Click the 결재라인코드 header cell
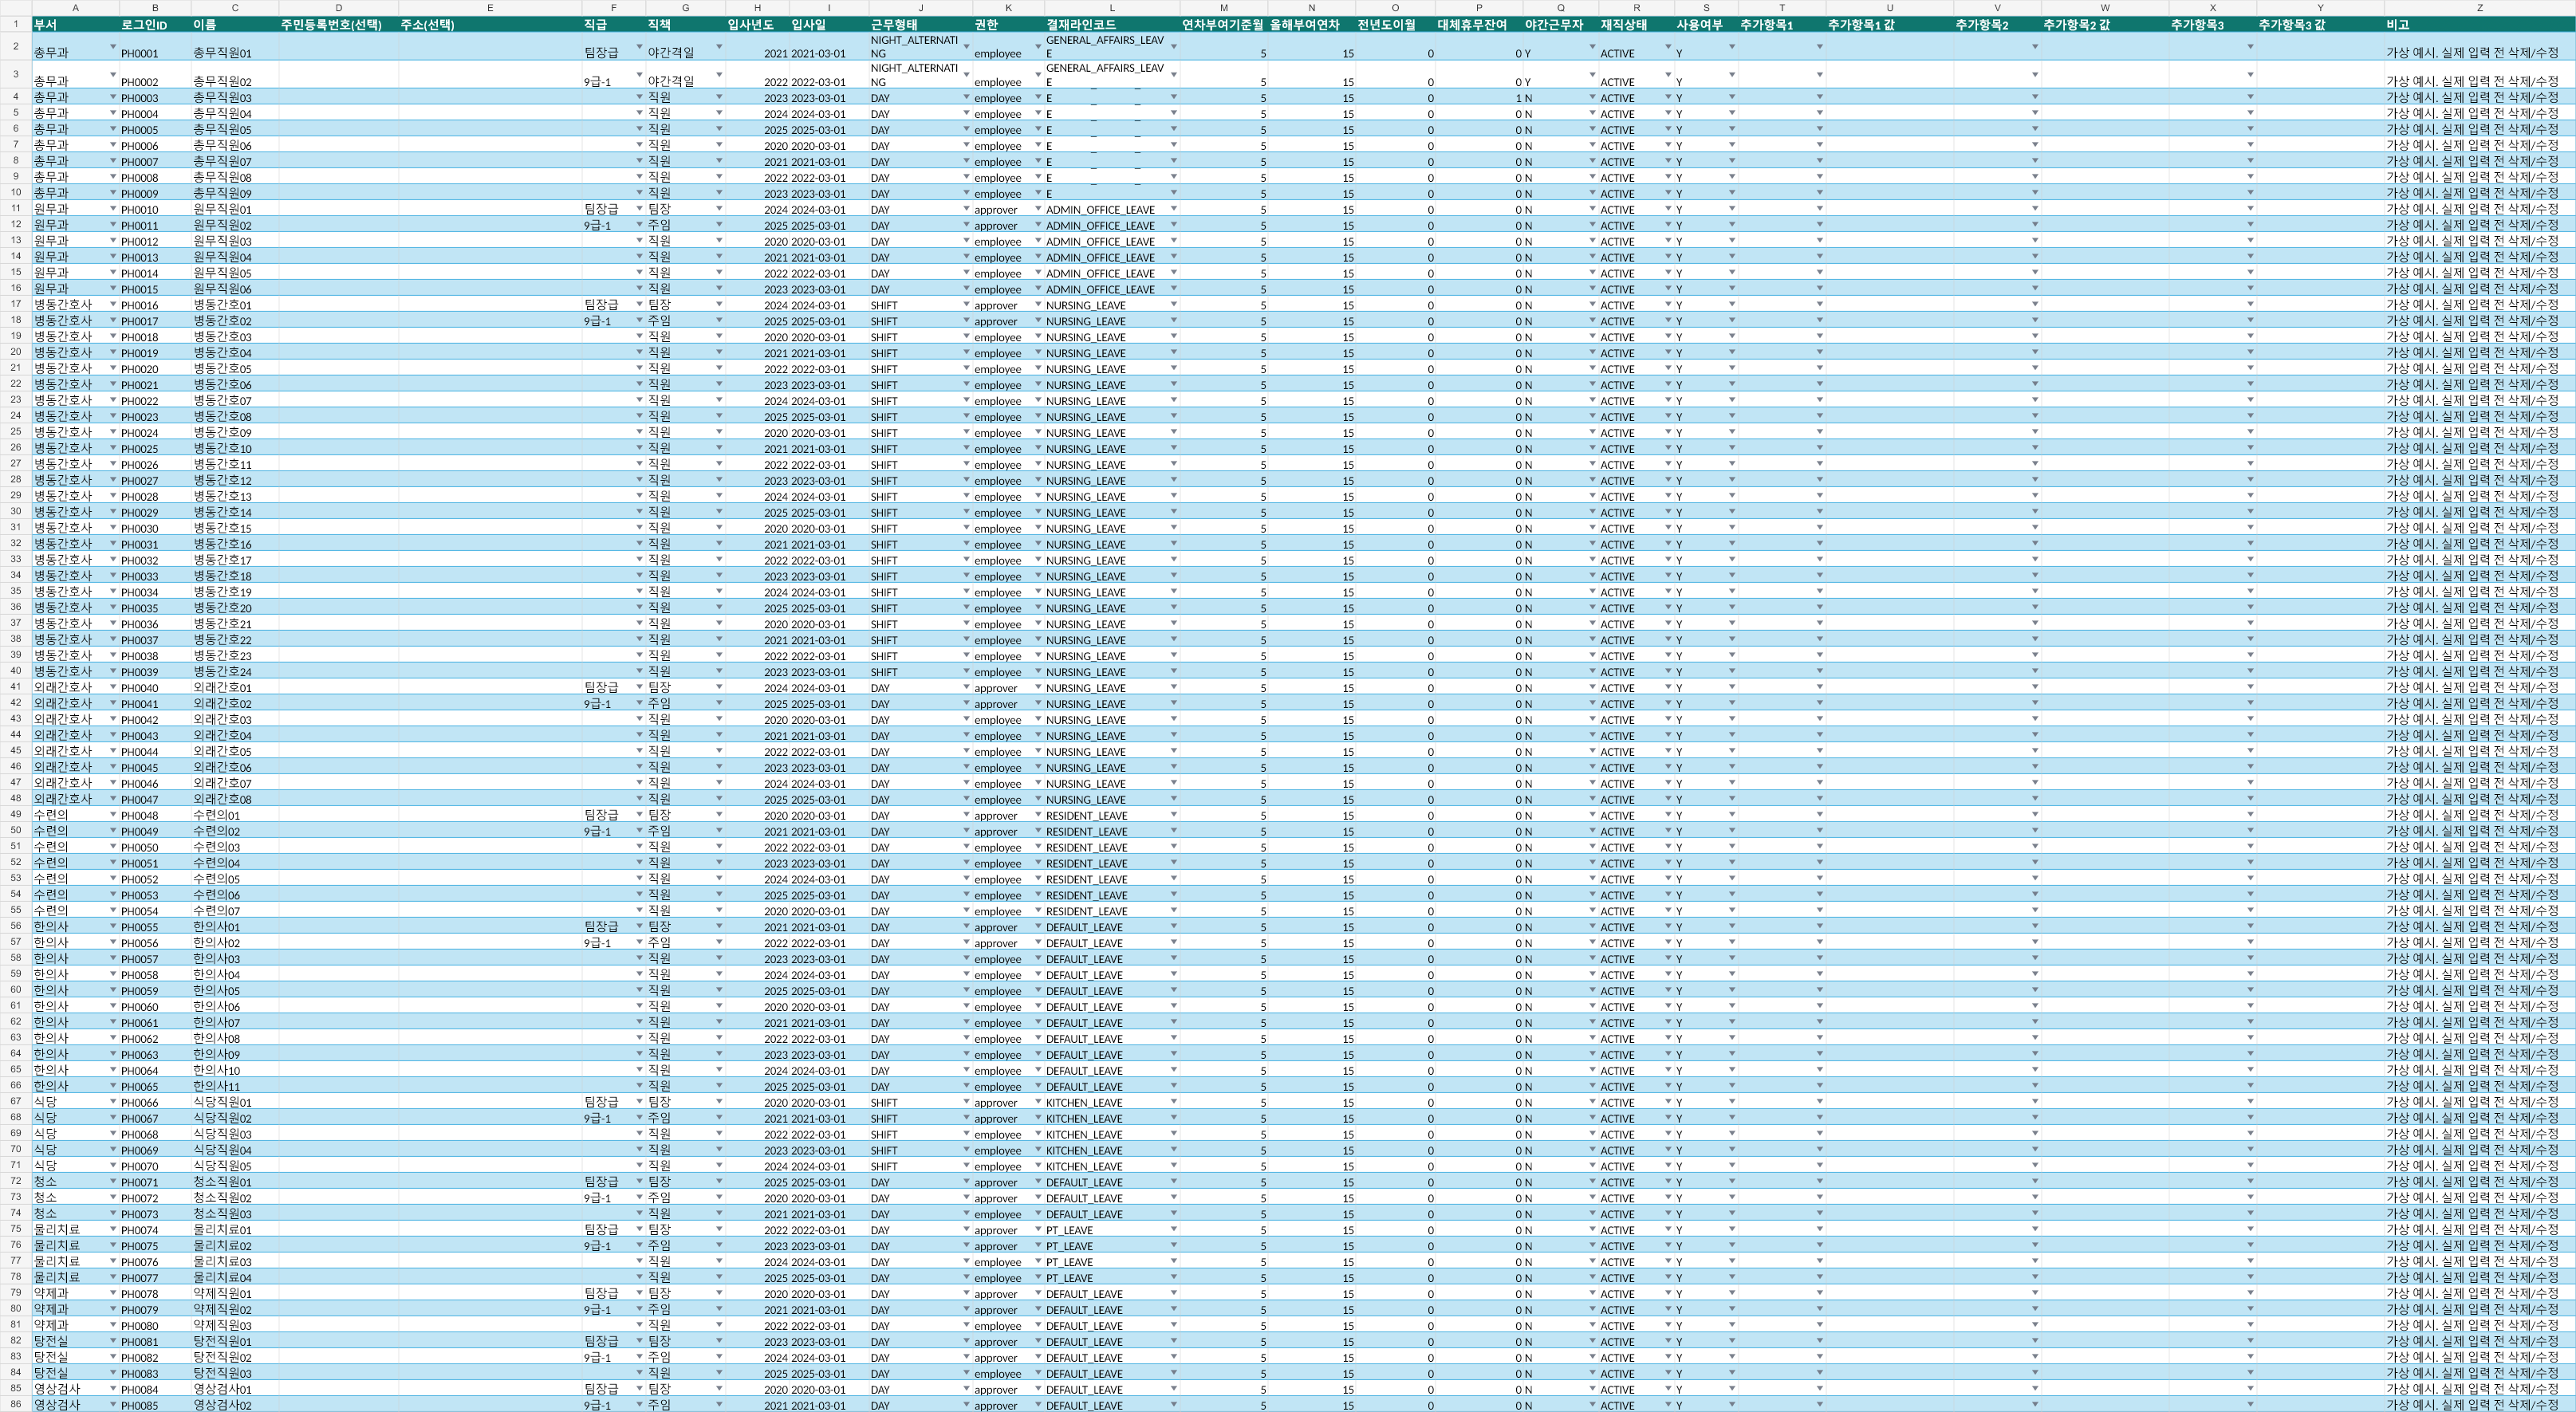 (x=1111, y=24)
